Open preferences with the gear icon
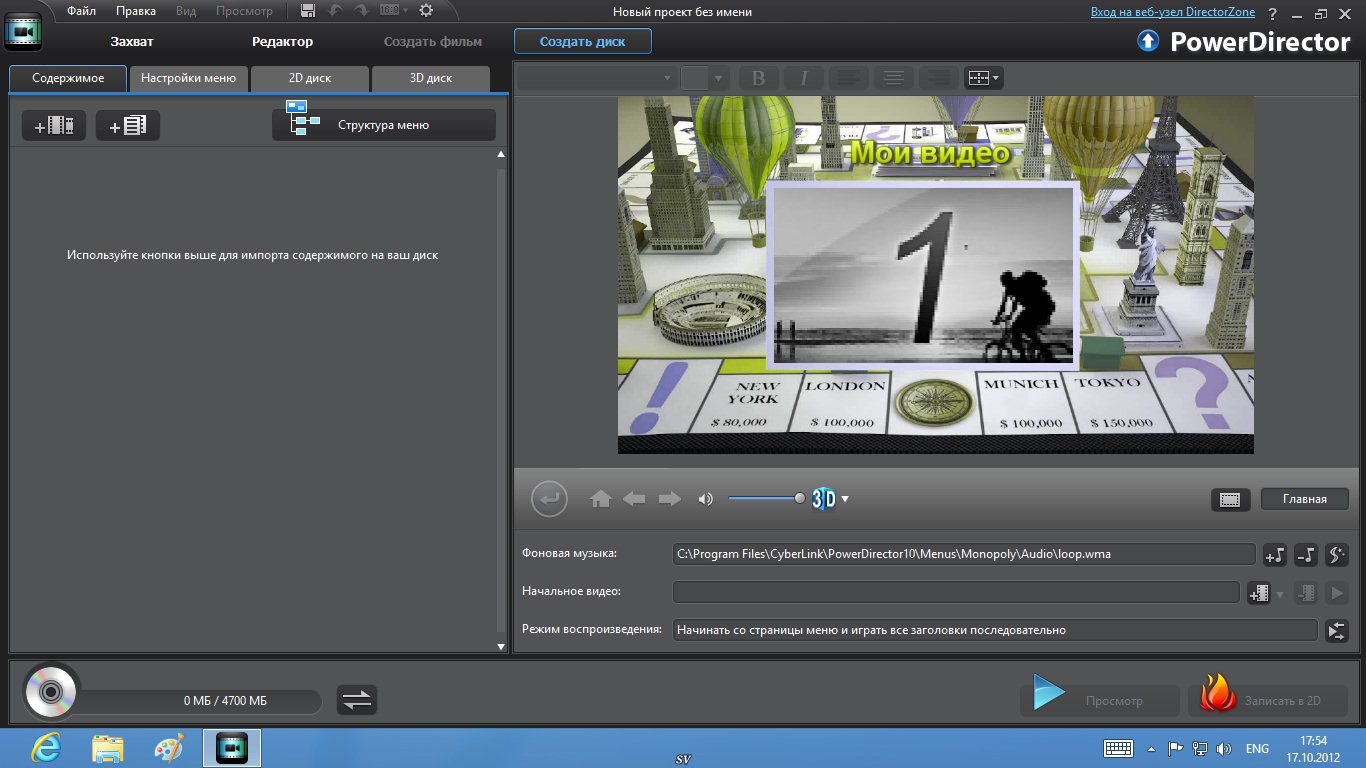This screenshot has height=768, width=1366. pos(426,11)
